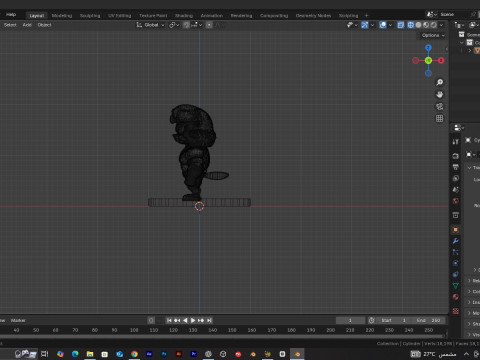Screen dimensions: 480x360
Task: Open Microsoft Edge from the taskbar
Action: (x=75, y=354)
